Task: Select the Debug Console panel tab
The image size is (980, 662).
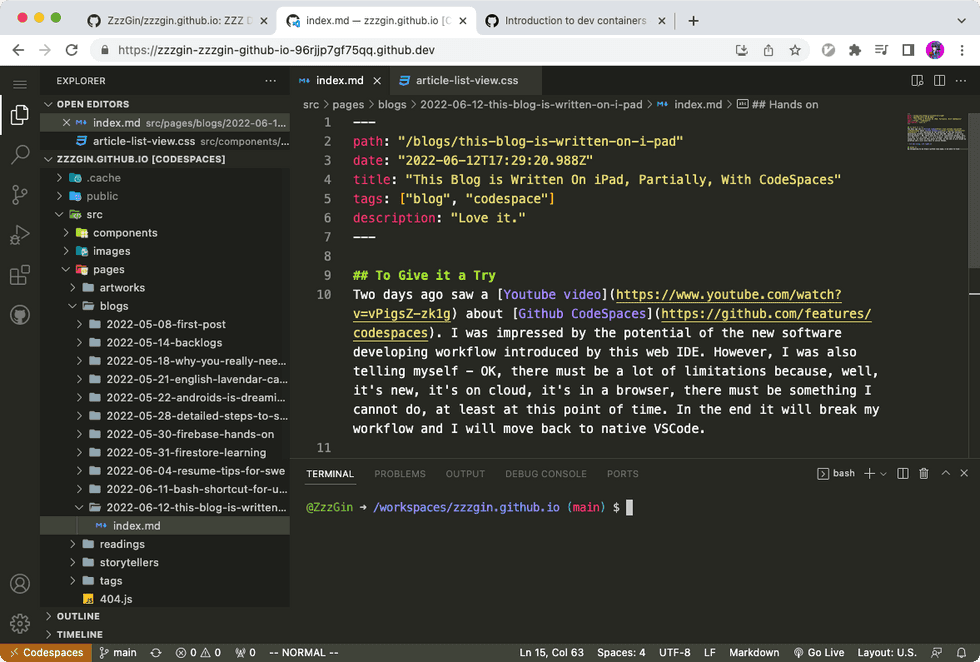Action: [x=546, y=474]
